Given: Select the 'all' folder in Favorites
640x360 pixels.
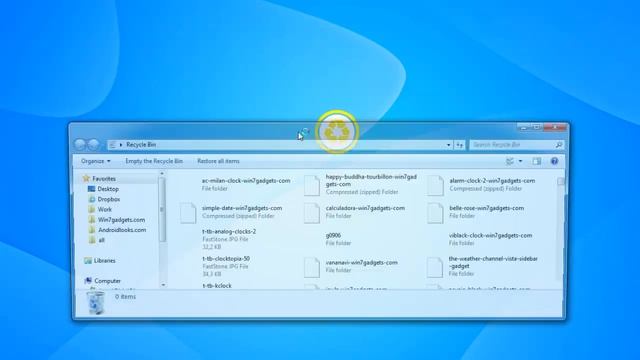Looking at the screenshot, I should 101,240.
